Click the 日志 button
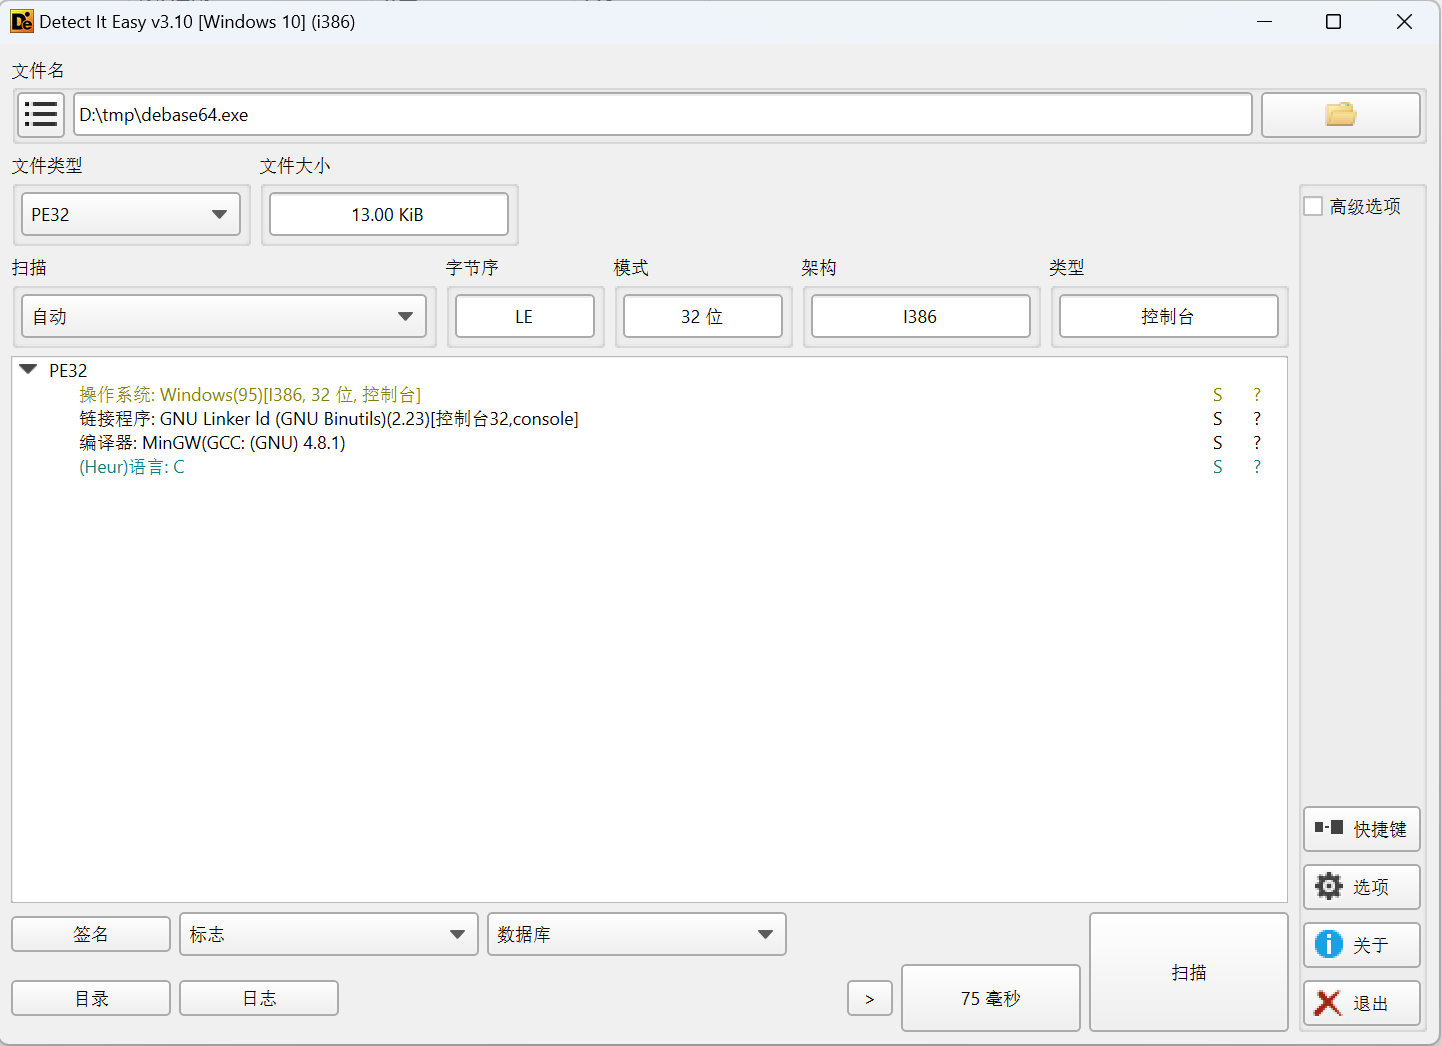Image resolution: width=1442 pixels, height=1046 pixels. 259,998
